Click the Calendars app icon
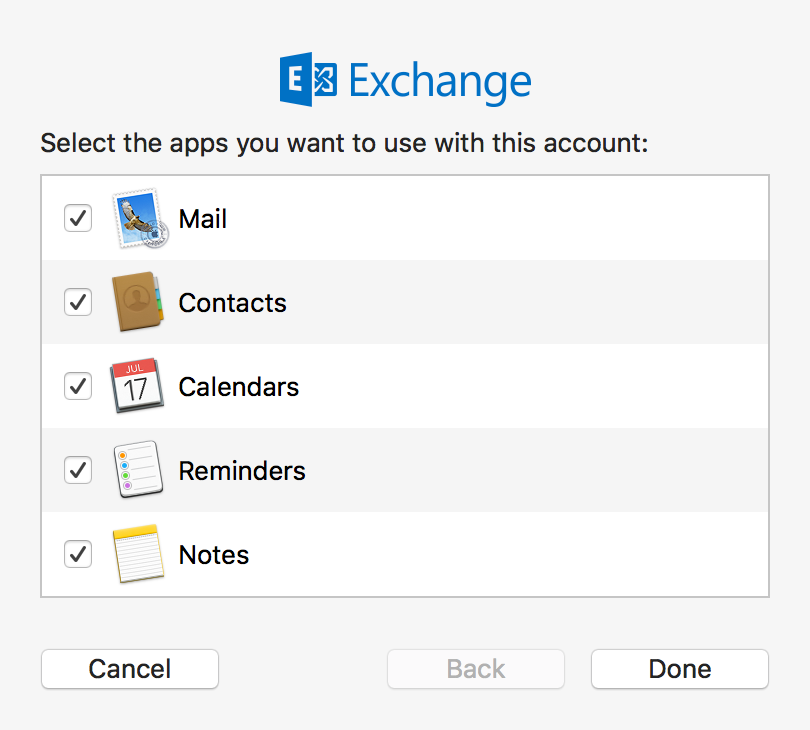This screenshot has height=730, width=810. pyautogui.click(x=137, y=386)
